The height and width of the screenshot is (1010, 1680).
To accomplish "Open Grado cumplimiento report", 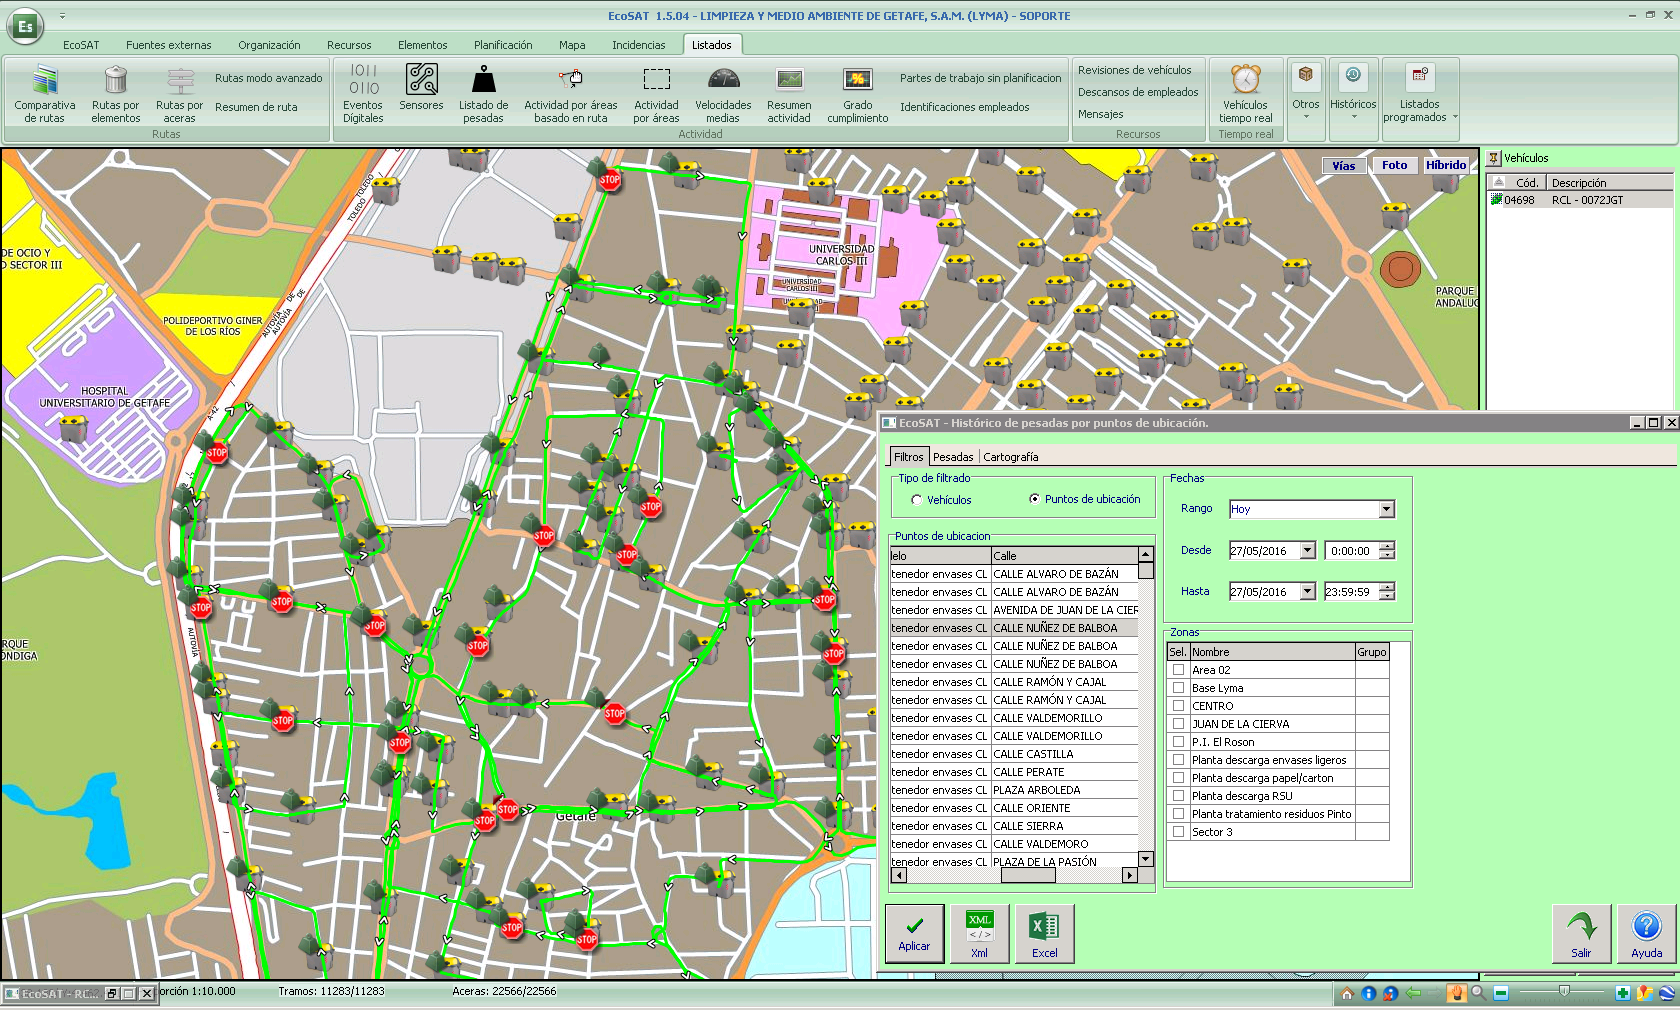I will (857, 93).
